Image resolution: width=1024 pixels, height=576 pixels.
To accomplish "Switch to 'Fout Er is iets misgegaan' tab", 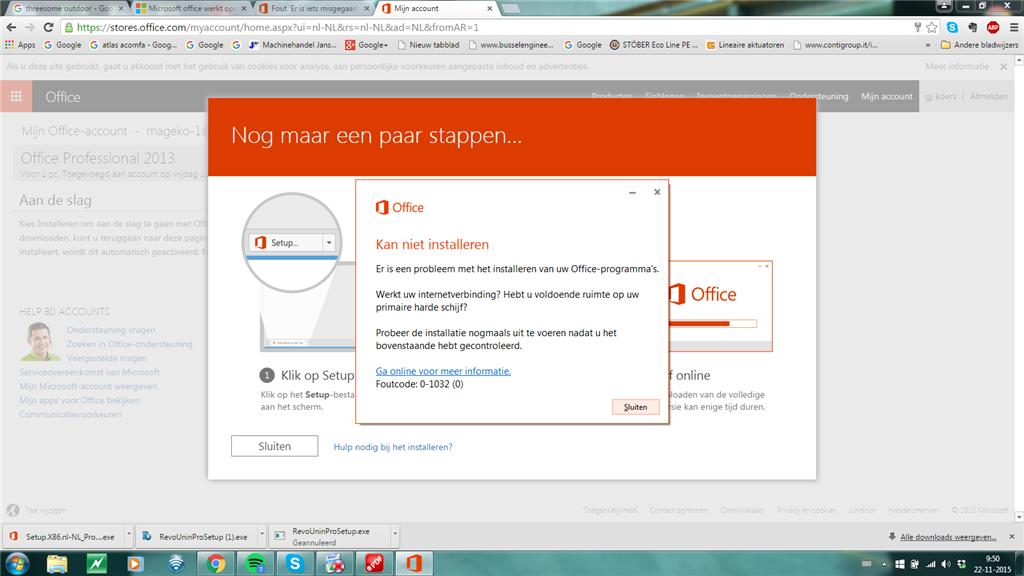I will (x=314, y=8).
